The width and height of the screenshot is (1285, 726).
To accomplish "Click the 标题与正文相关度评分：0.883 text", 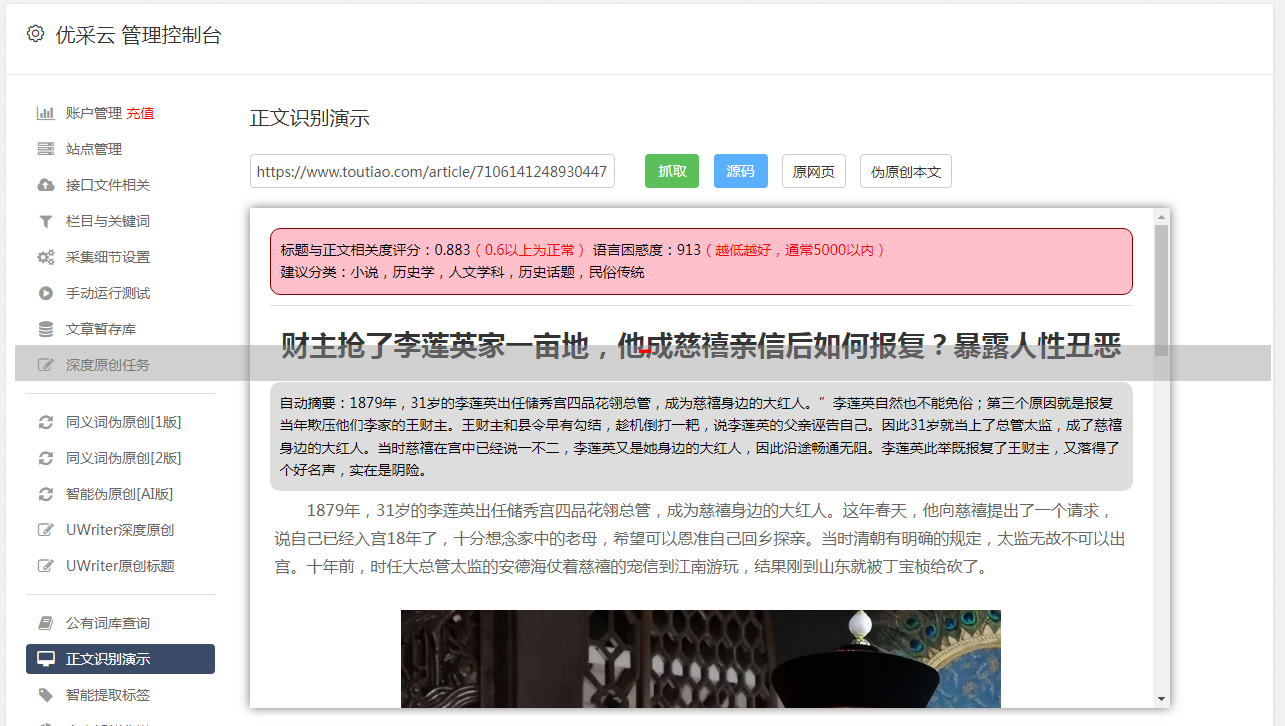I will pos(375,250).
